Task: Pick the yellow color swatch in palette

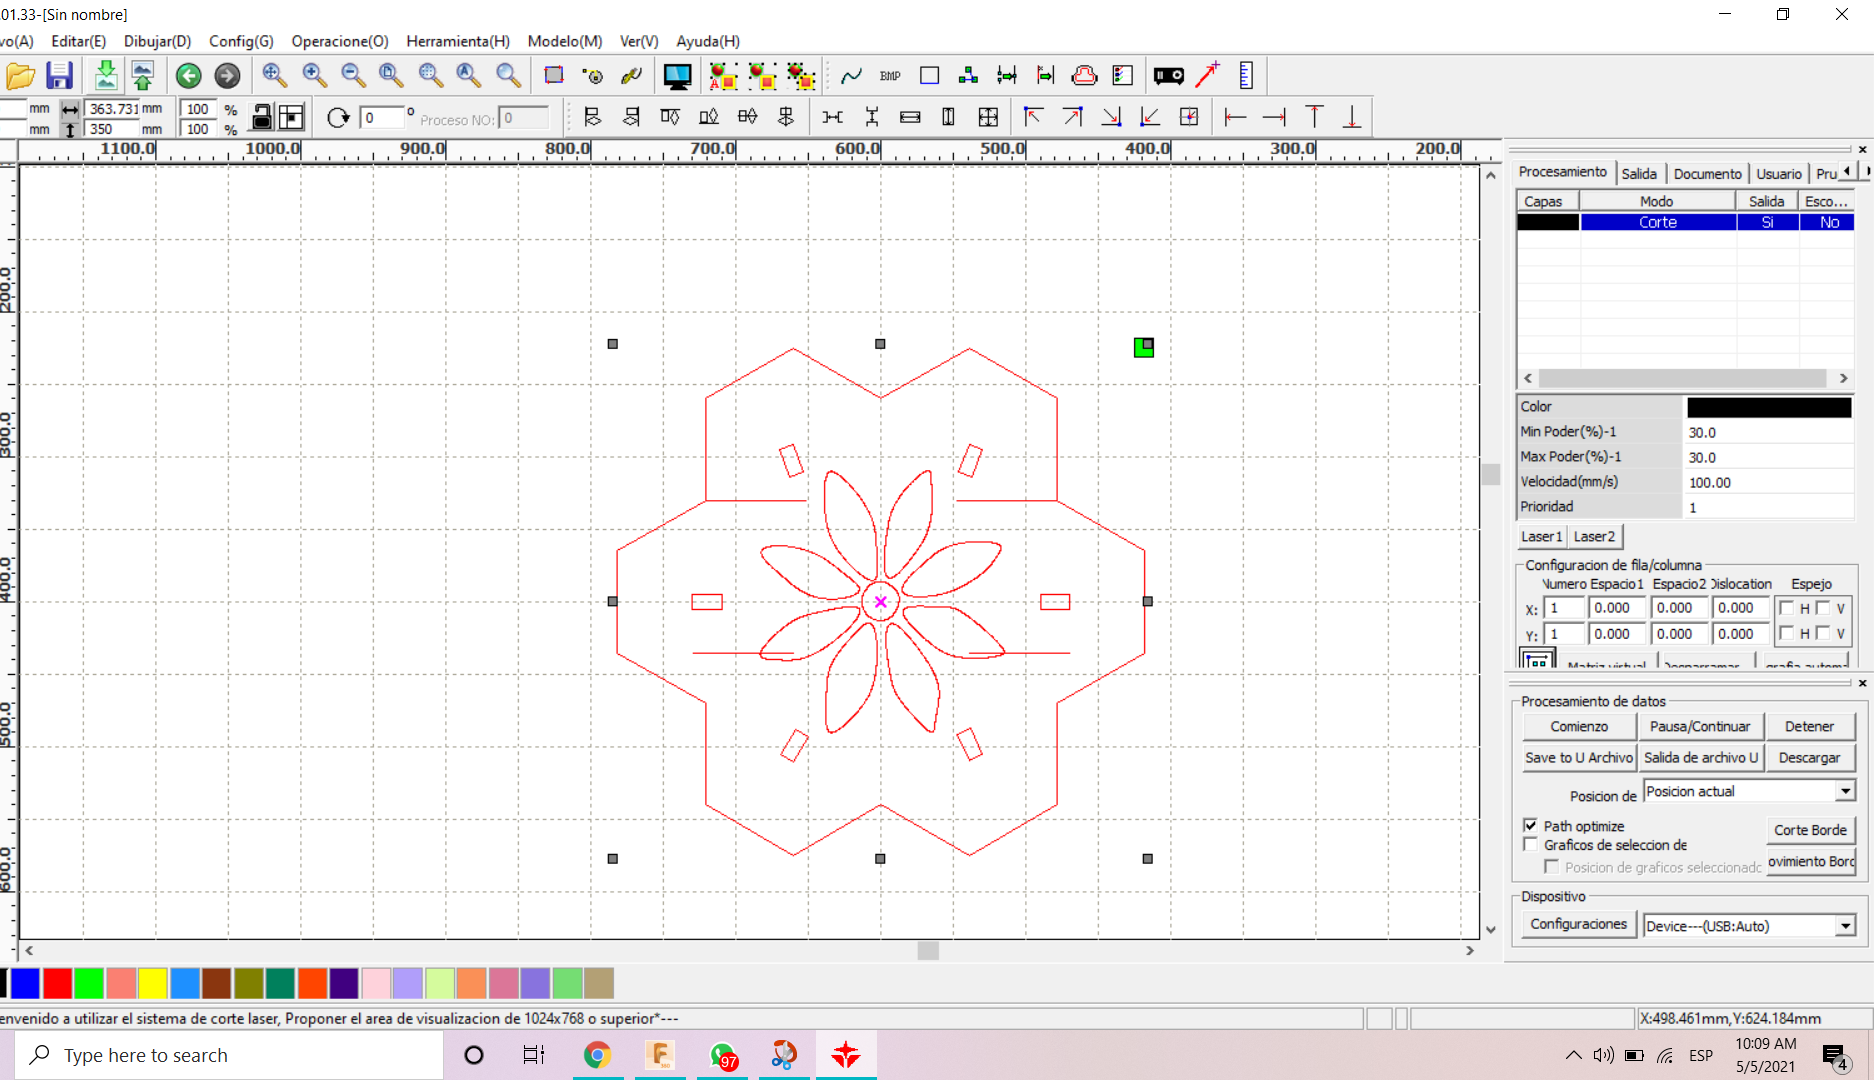Action: coord(152,983)
